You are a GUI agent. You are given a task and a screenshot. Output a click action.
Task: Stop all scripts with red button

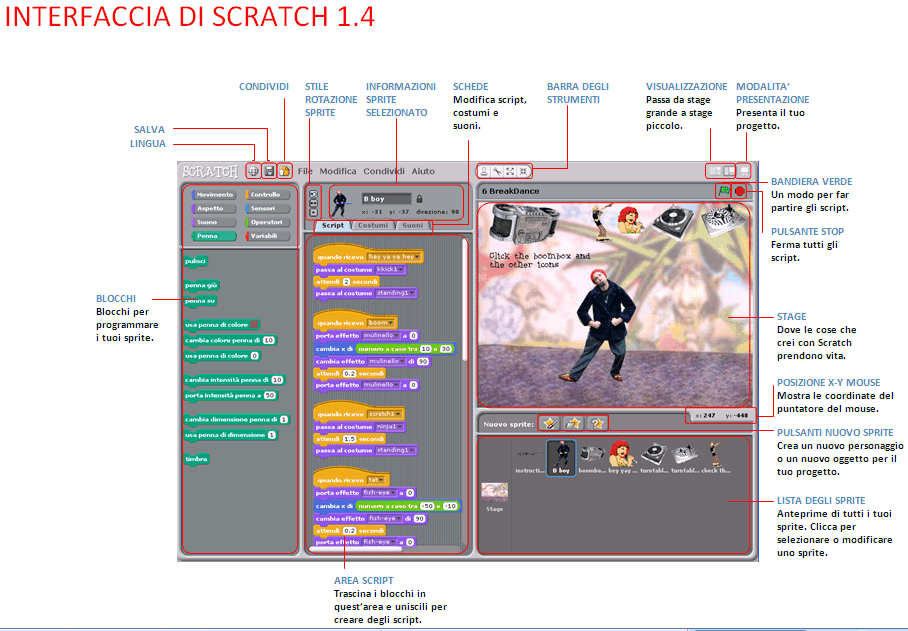pos(739,190)
